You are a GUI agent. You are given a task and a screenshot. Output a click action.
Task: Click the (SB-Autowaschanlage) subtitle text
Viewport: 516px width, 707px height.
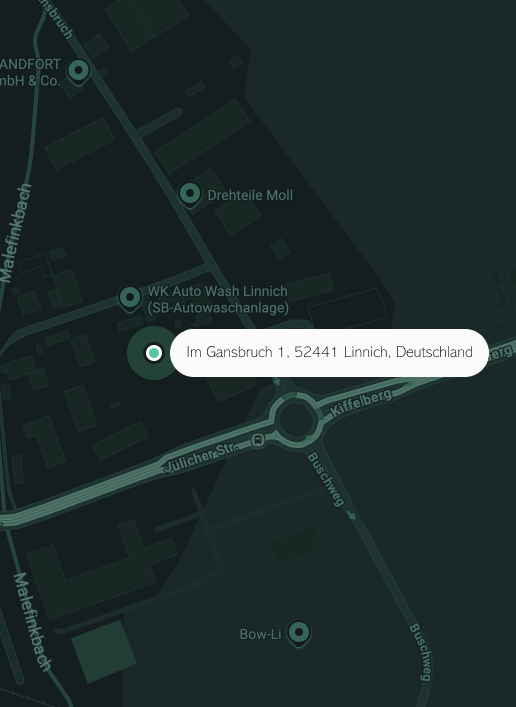pos(218,308)
